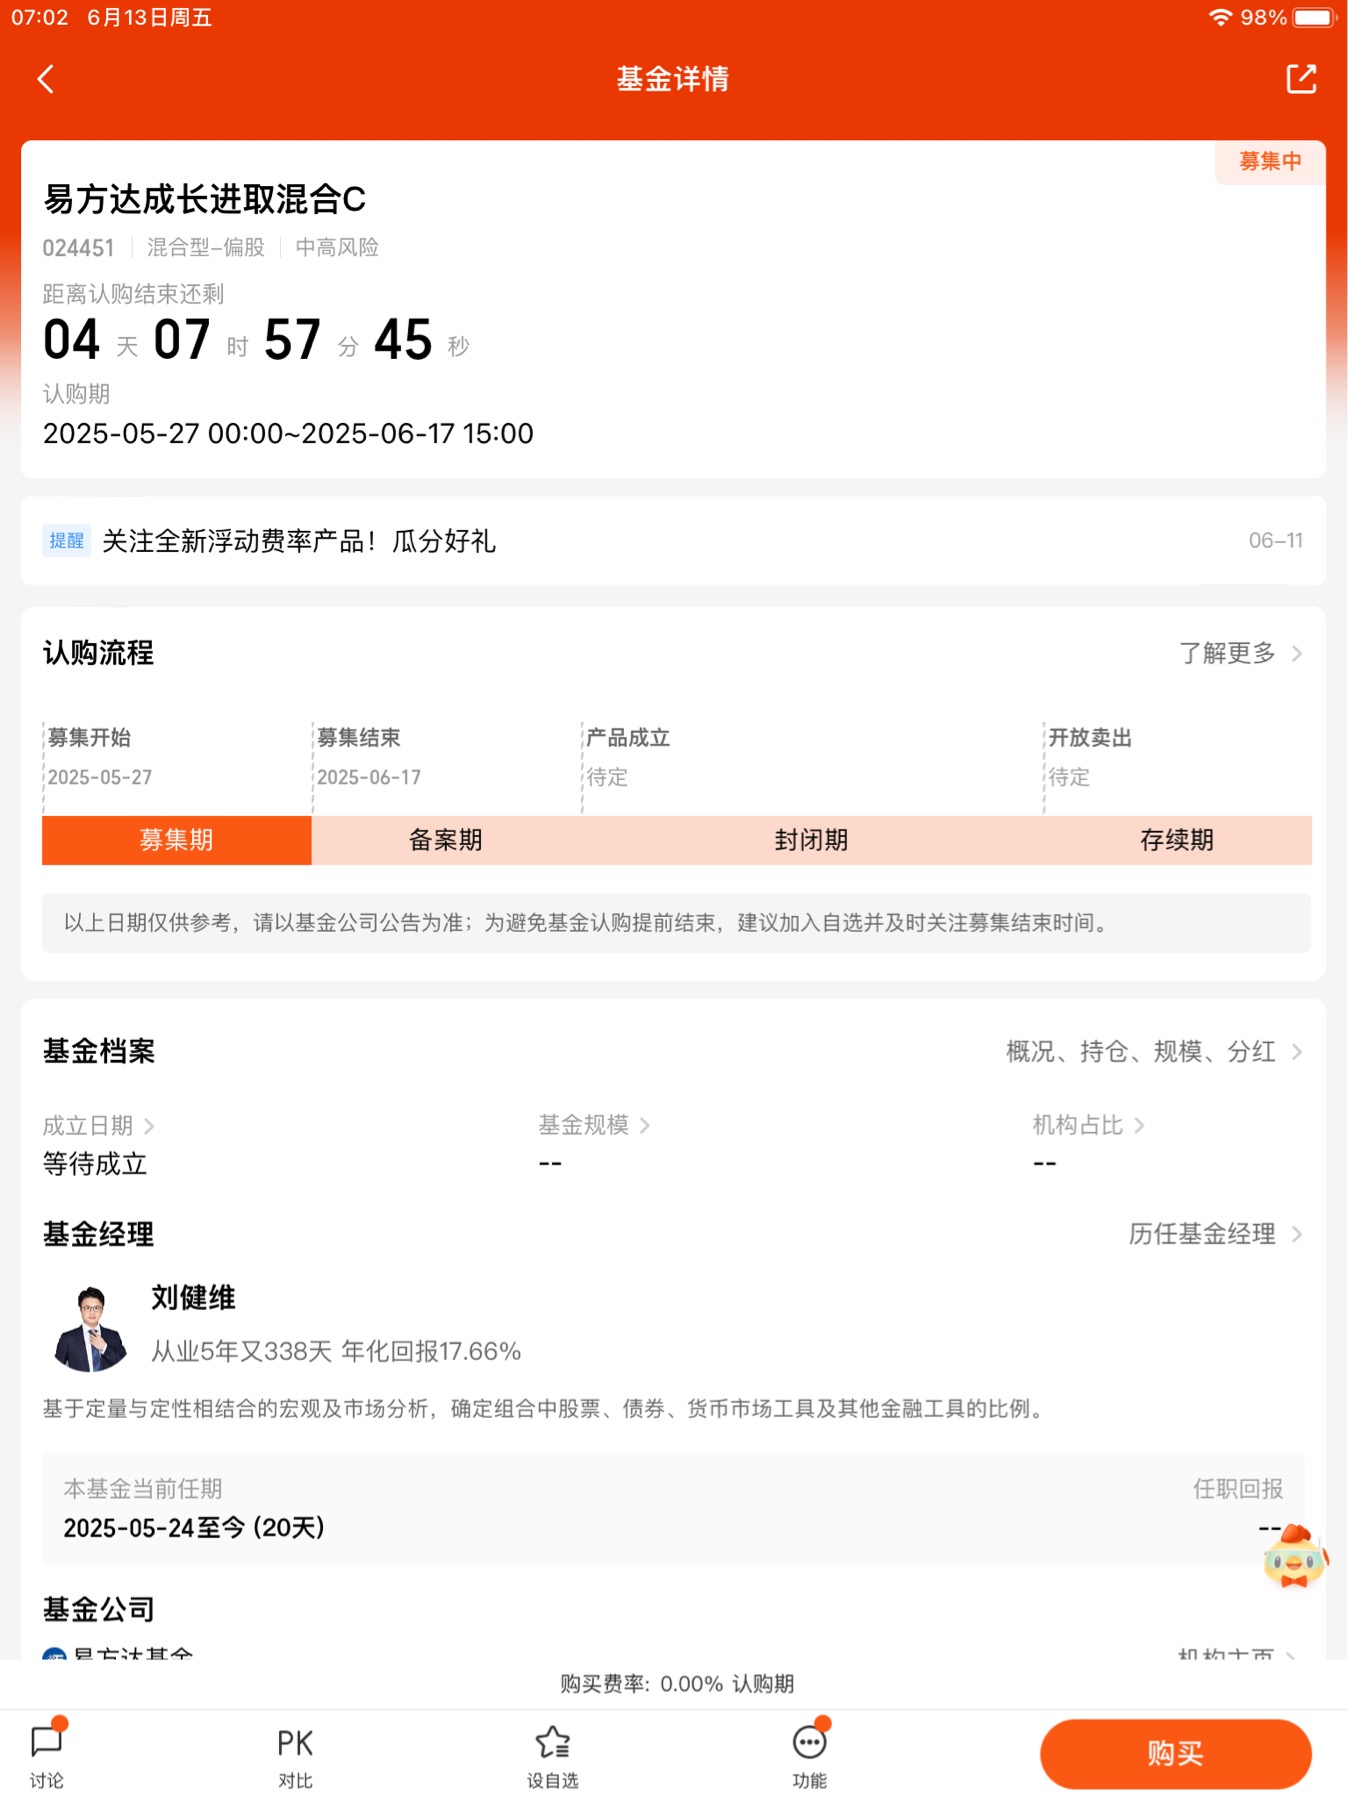Screen dimensions: 1348x1797
Task: Tap the 基金公司 section heading
Action: coord(99,1609)
